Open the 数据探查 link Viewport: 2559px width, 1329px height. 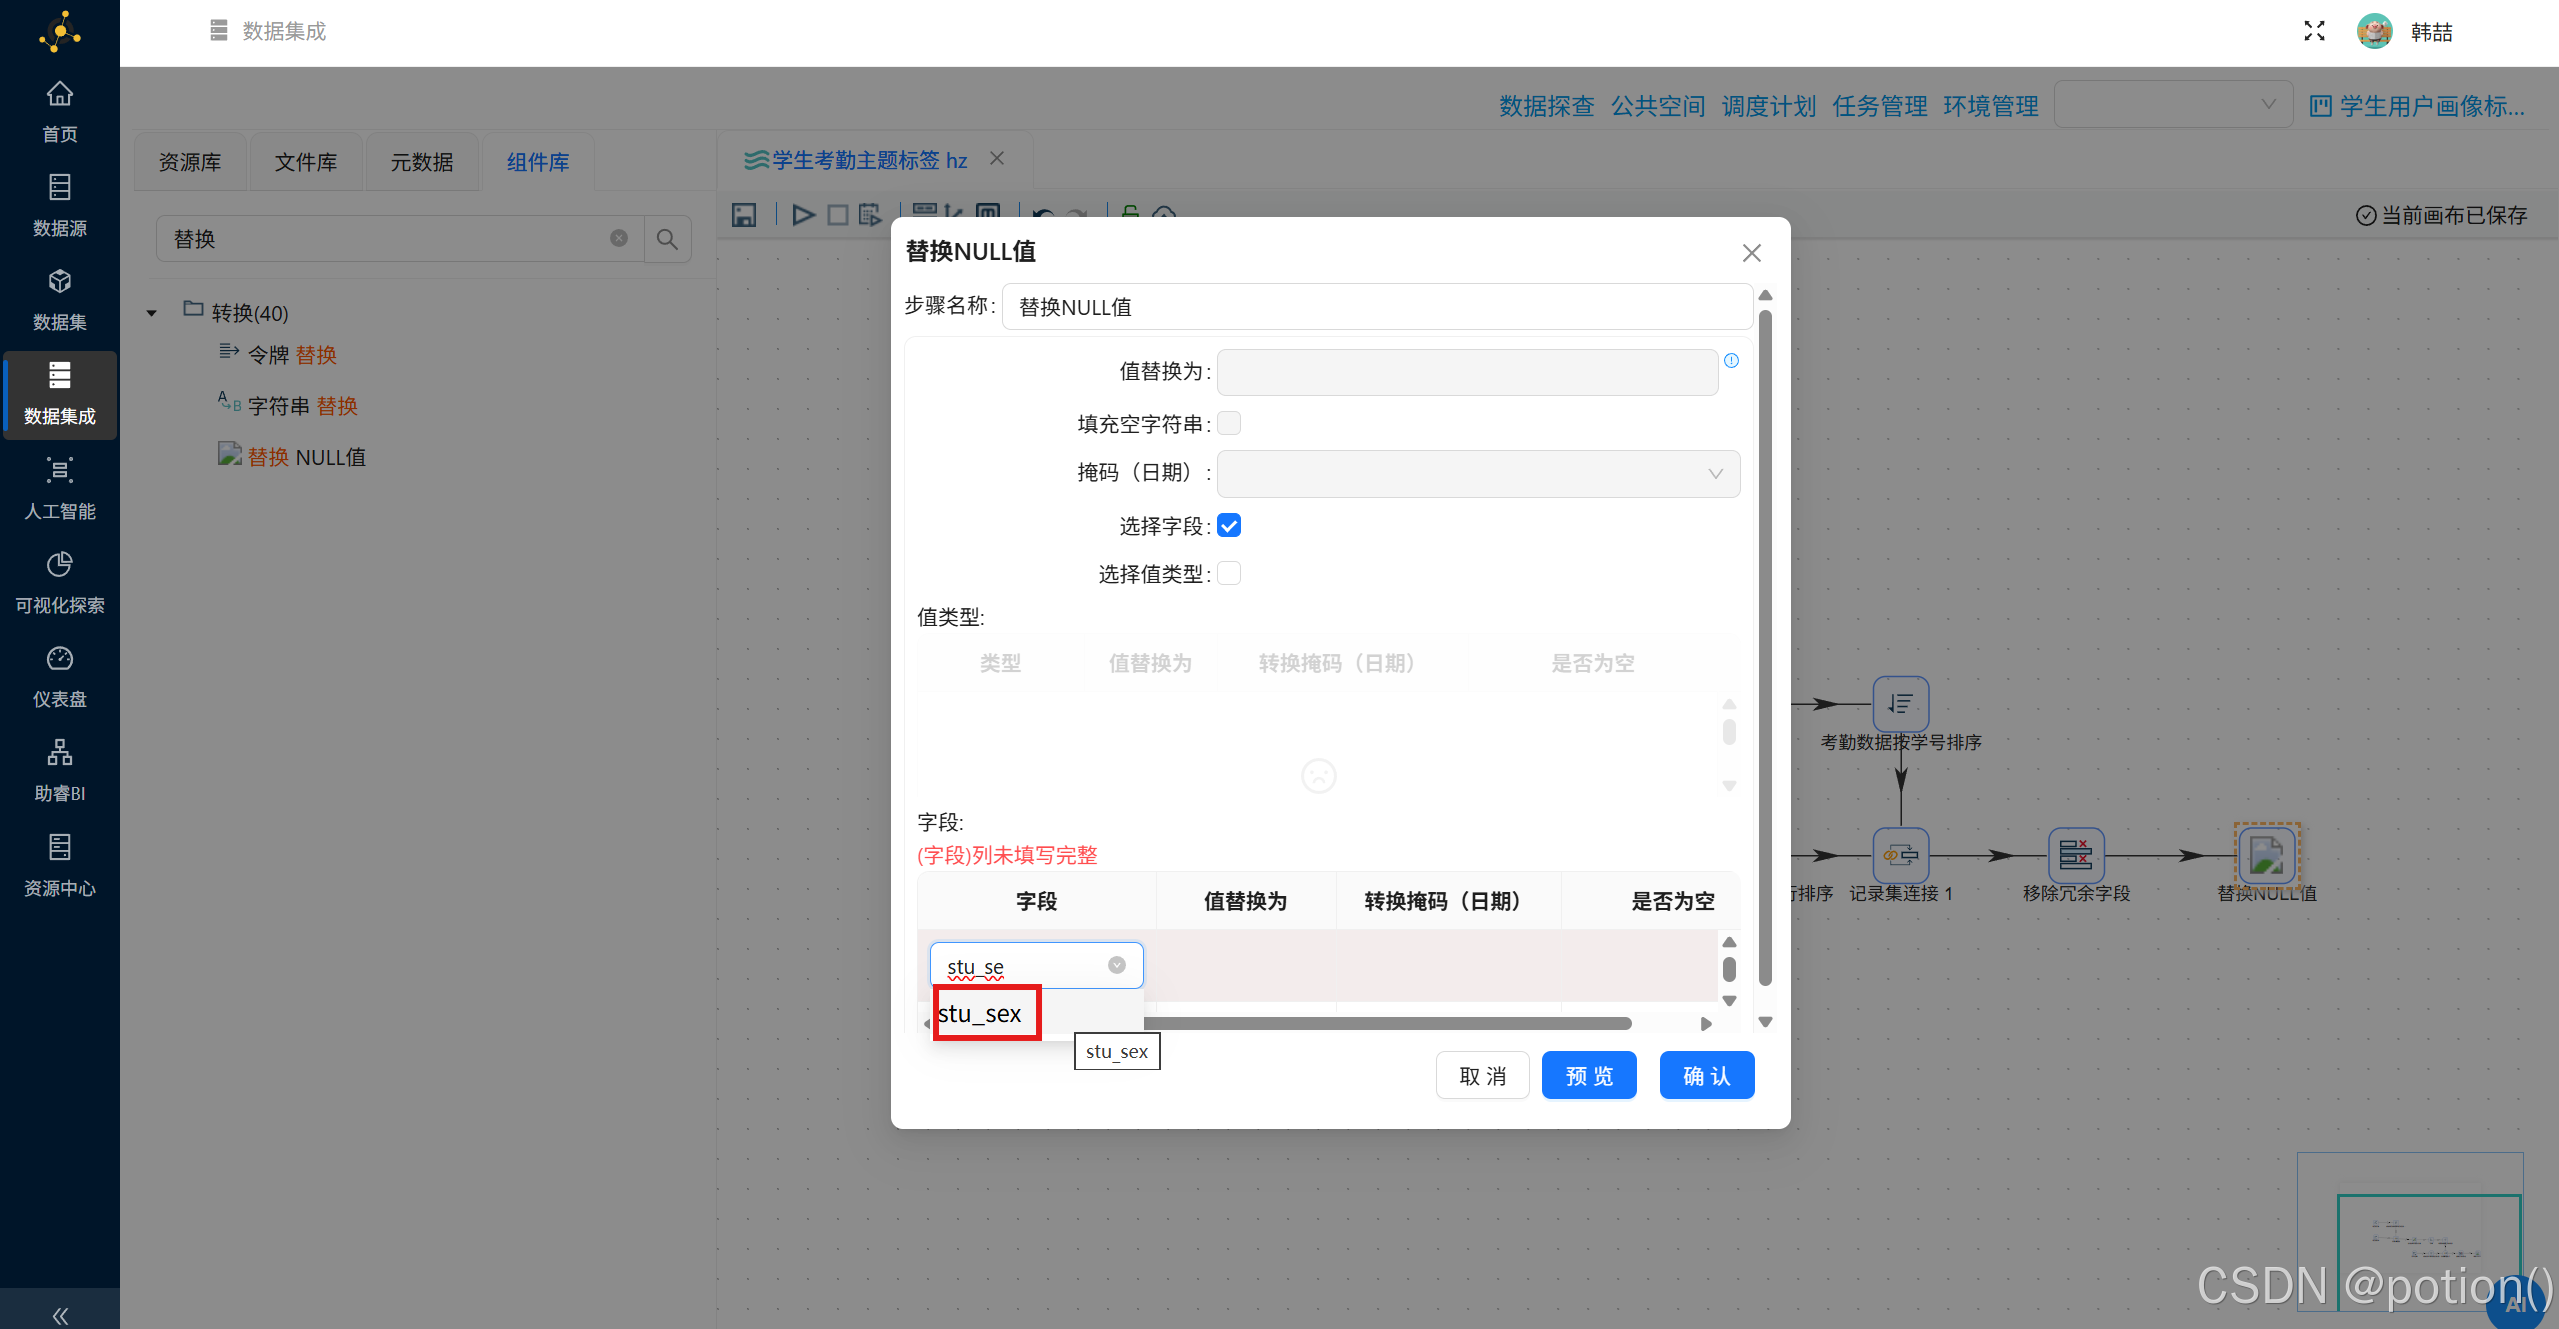click(1546, 106)
